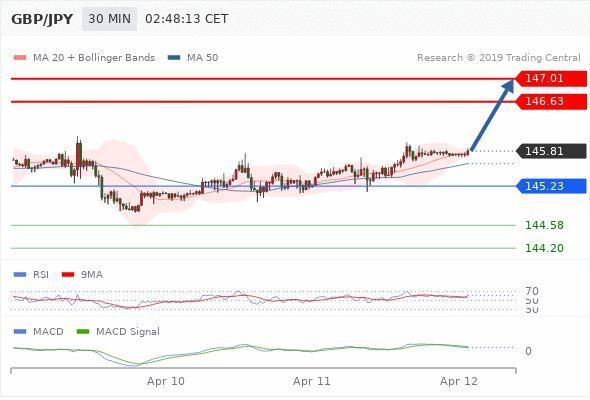
Task: Select the Apr 12 date marker
Action: 459,381
